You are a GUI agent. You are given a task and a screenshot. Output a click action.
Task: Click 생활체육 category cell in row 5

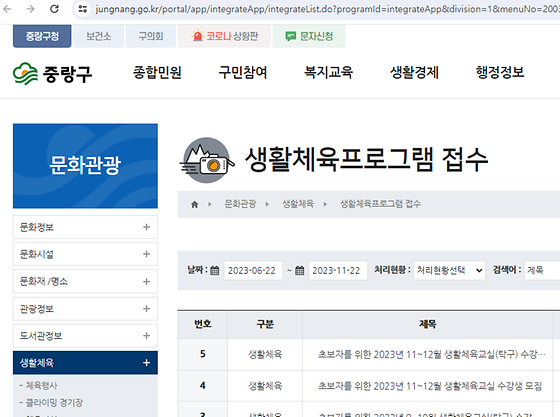pyautogui.click(x=265, y=355)
